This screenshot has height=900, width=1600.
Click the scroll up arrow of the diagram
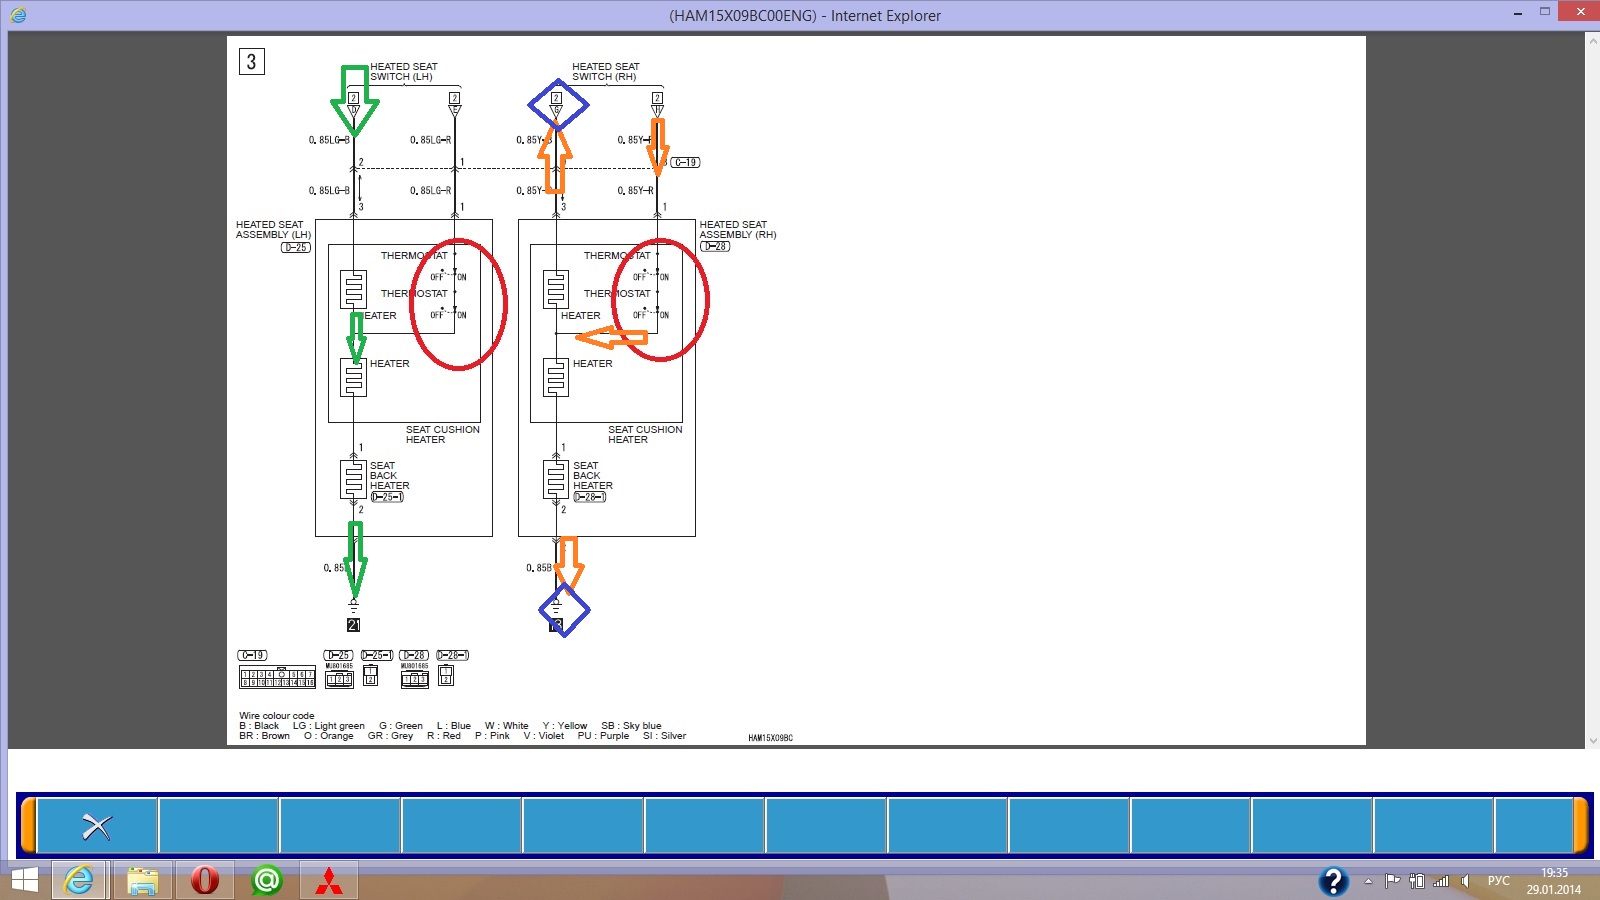(x=1592, y=41)
